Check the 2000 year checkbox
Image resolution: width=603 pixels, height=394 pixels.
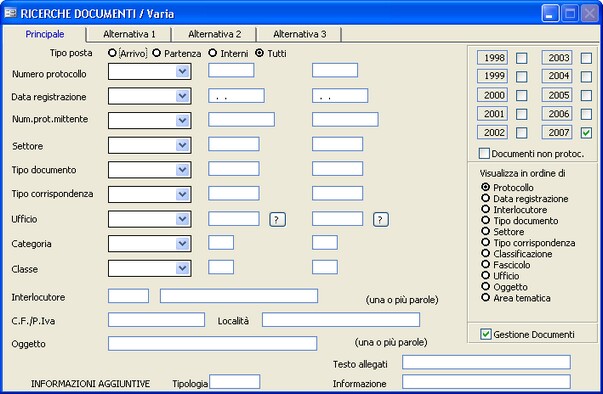click(521, 95)
